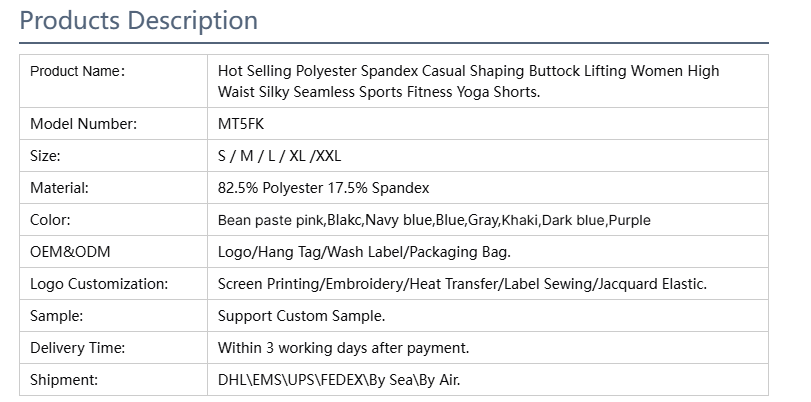This screenshot has height=402, width=811.
Task: Select the Color label cell
Action: (113, 220)
